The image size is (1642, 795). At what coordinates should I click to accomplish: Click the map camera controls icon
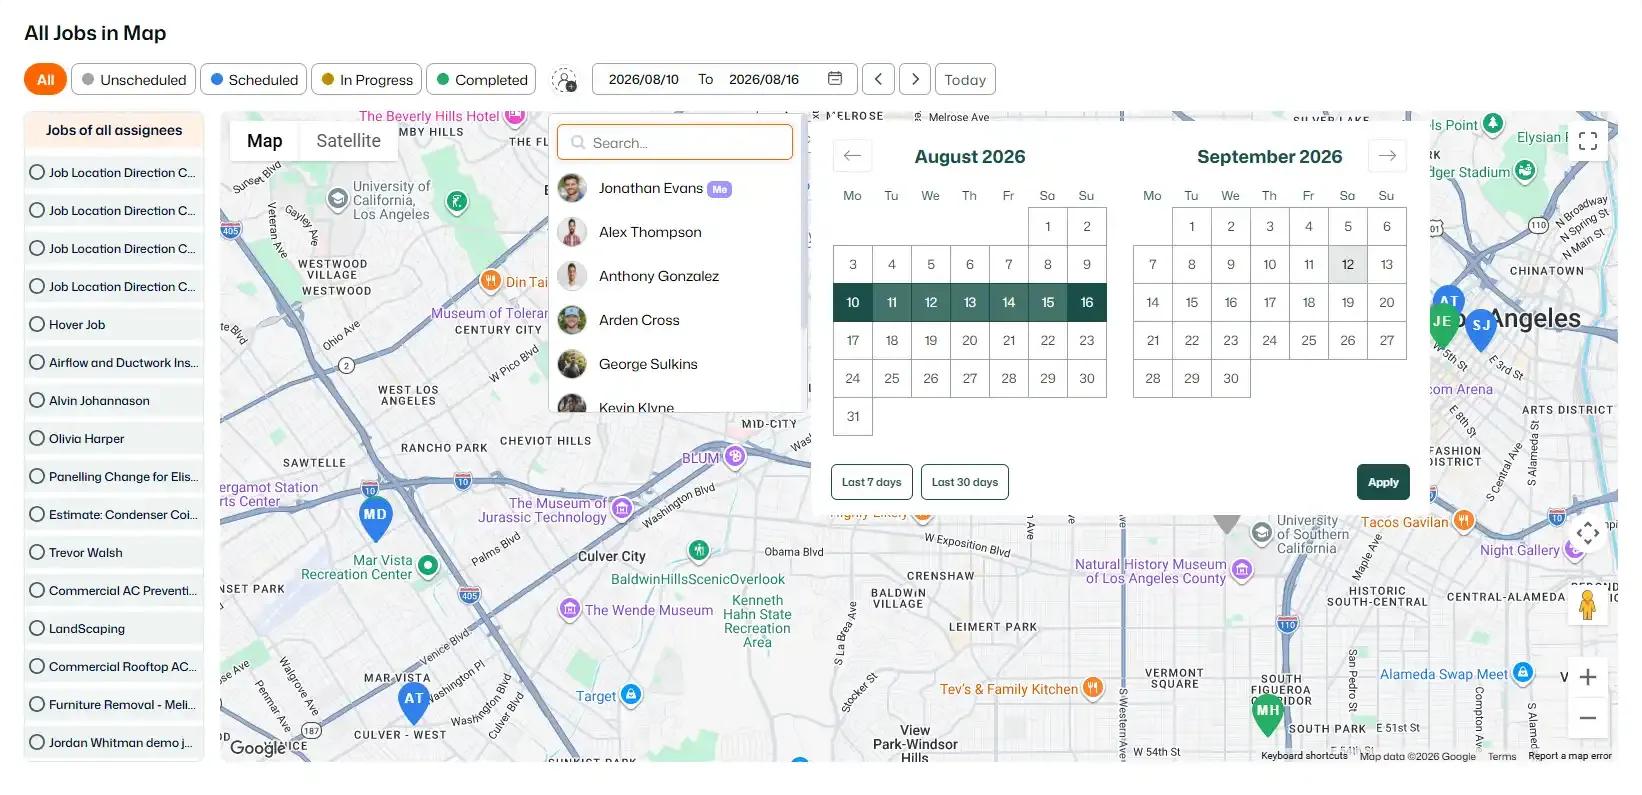tap(1588, 534)
